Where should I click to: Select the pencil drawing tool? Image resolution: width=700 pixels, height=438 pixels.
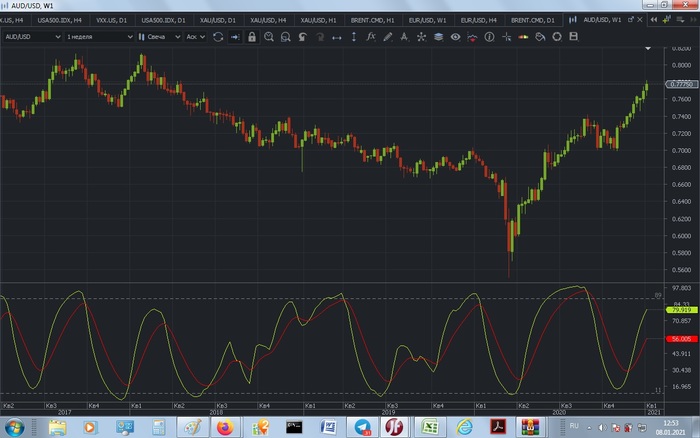point(388,37)
